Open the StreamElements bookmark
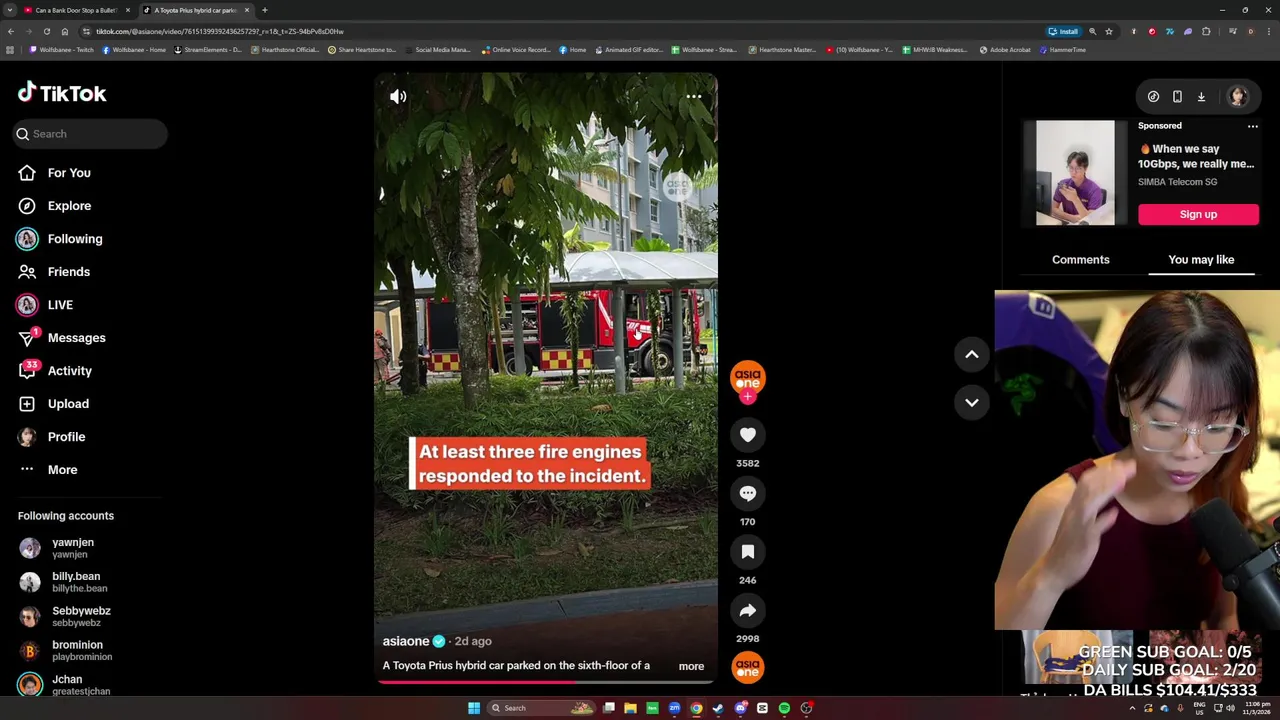Viewport: 1280px width, 720px height. (208, 50)
